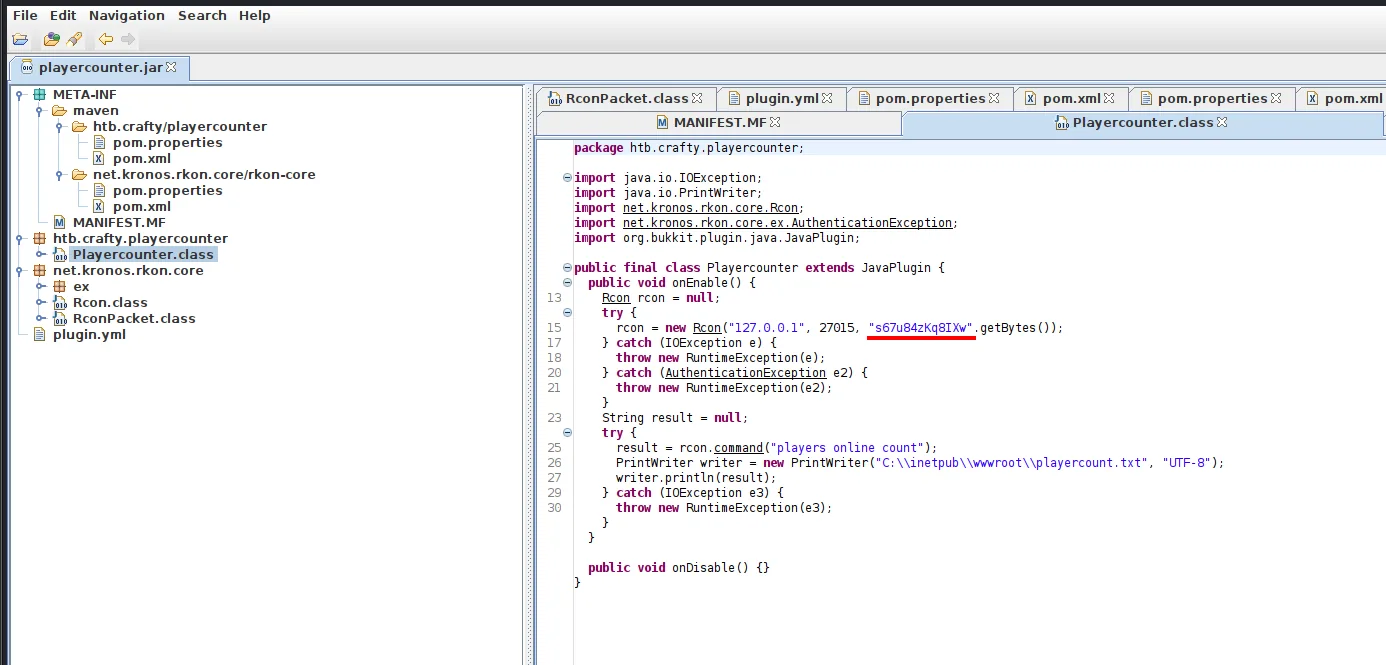Close the MANIFEST.MF tab
Image resolution: width=1386 pixels, height=665 pixels.
775,122
